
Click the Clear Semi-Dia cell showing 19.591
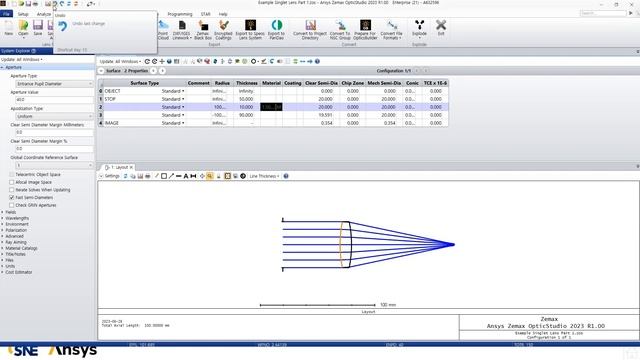(x=321, y=115)
